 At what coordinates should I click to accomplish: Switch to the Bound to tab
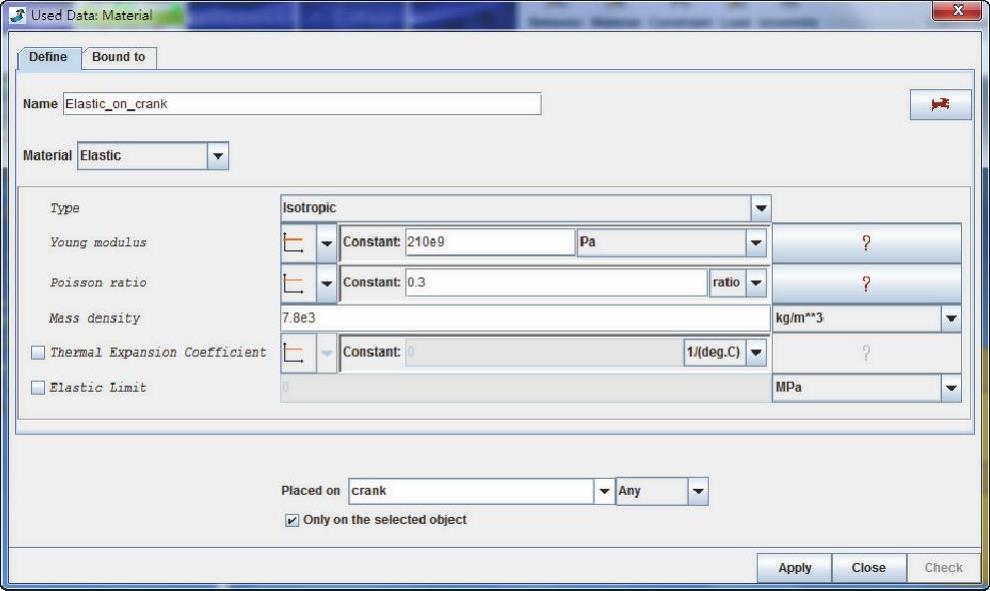click(118, 57)
